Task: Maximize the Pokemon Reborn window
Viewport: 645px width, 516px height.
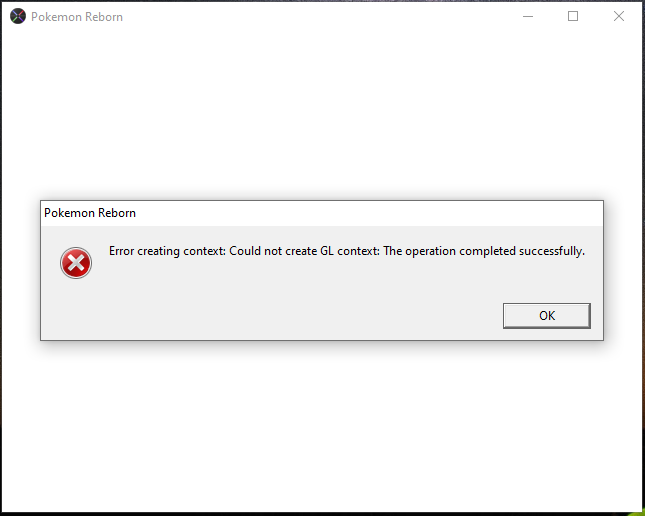Action: pyautogui.click(x=573, y=17)
